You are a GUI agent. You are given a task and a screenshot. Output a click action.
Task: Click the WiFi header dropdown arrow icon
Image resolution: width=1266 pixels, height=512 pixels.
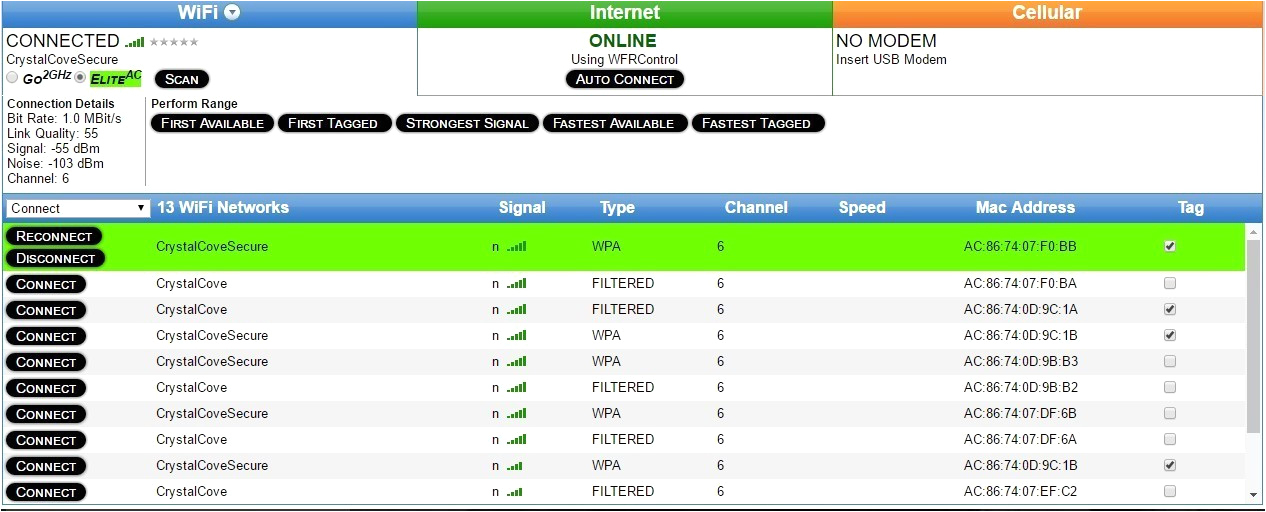coord(232,13)
